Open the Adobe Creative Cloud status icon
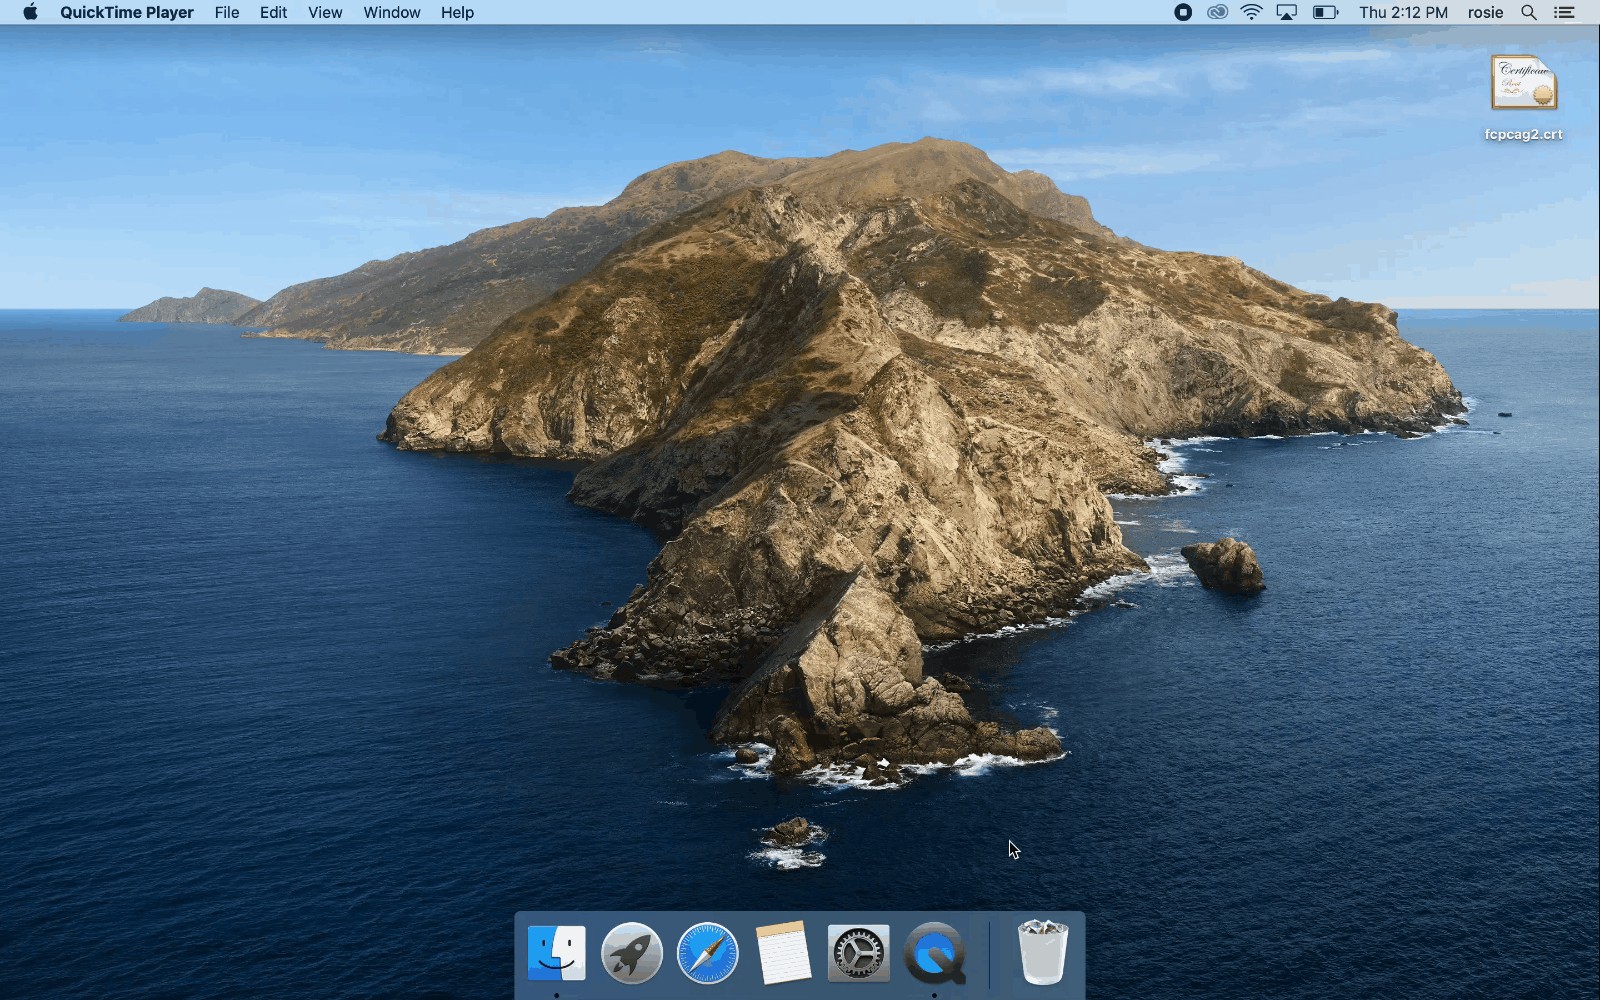 (x=1216, y=12)
